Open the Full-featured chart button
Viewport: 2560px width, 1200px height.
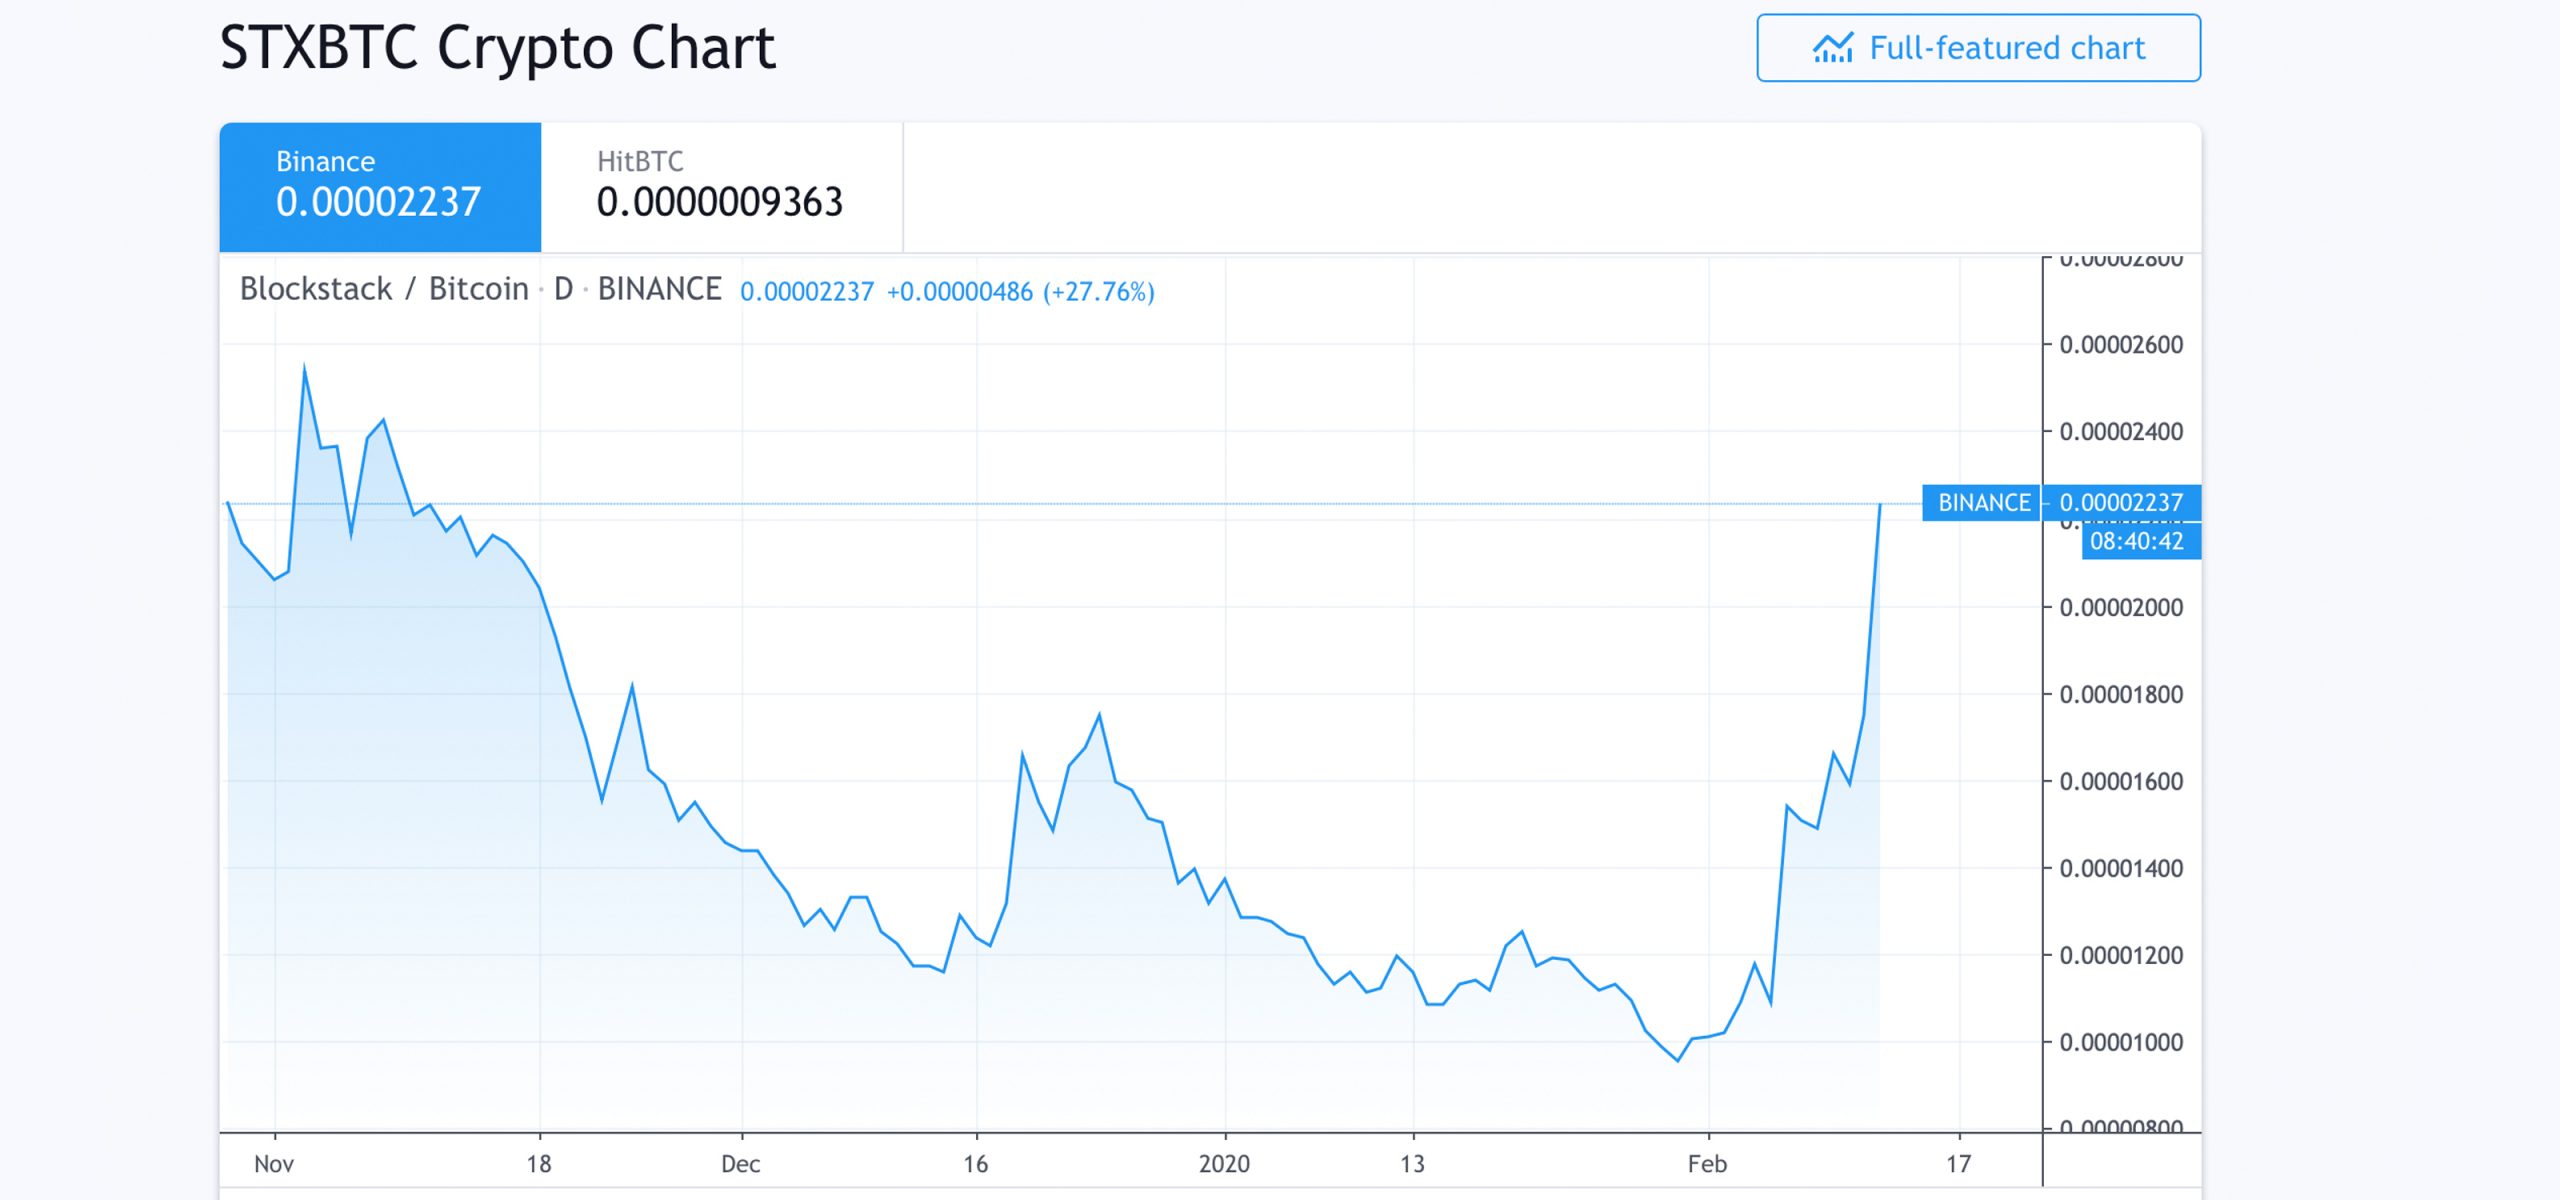[x=1978, y=48]
